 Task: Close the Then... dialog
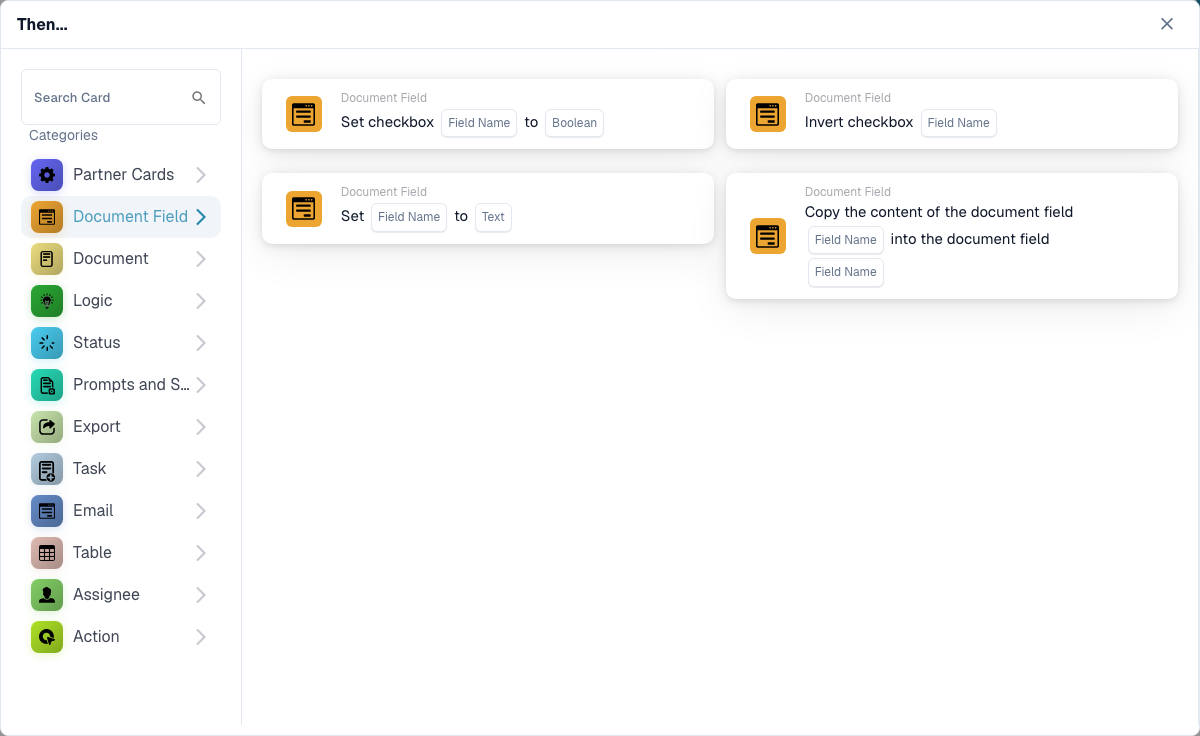[x=1167, y=24]
